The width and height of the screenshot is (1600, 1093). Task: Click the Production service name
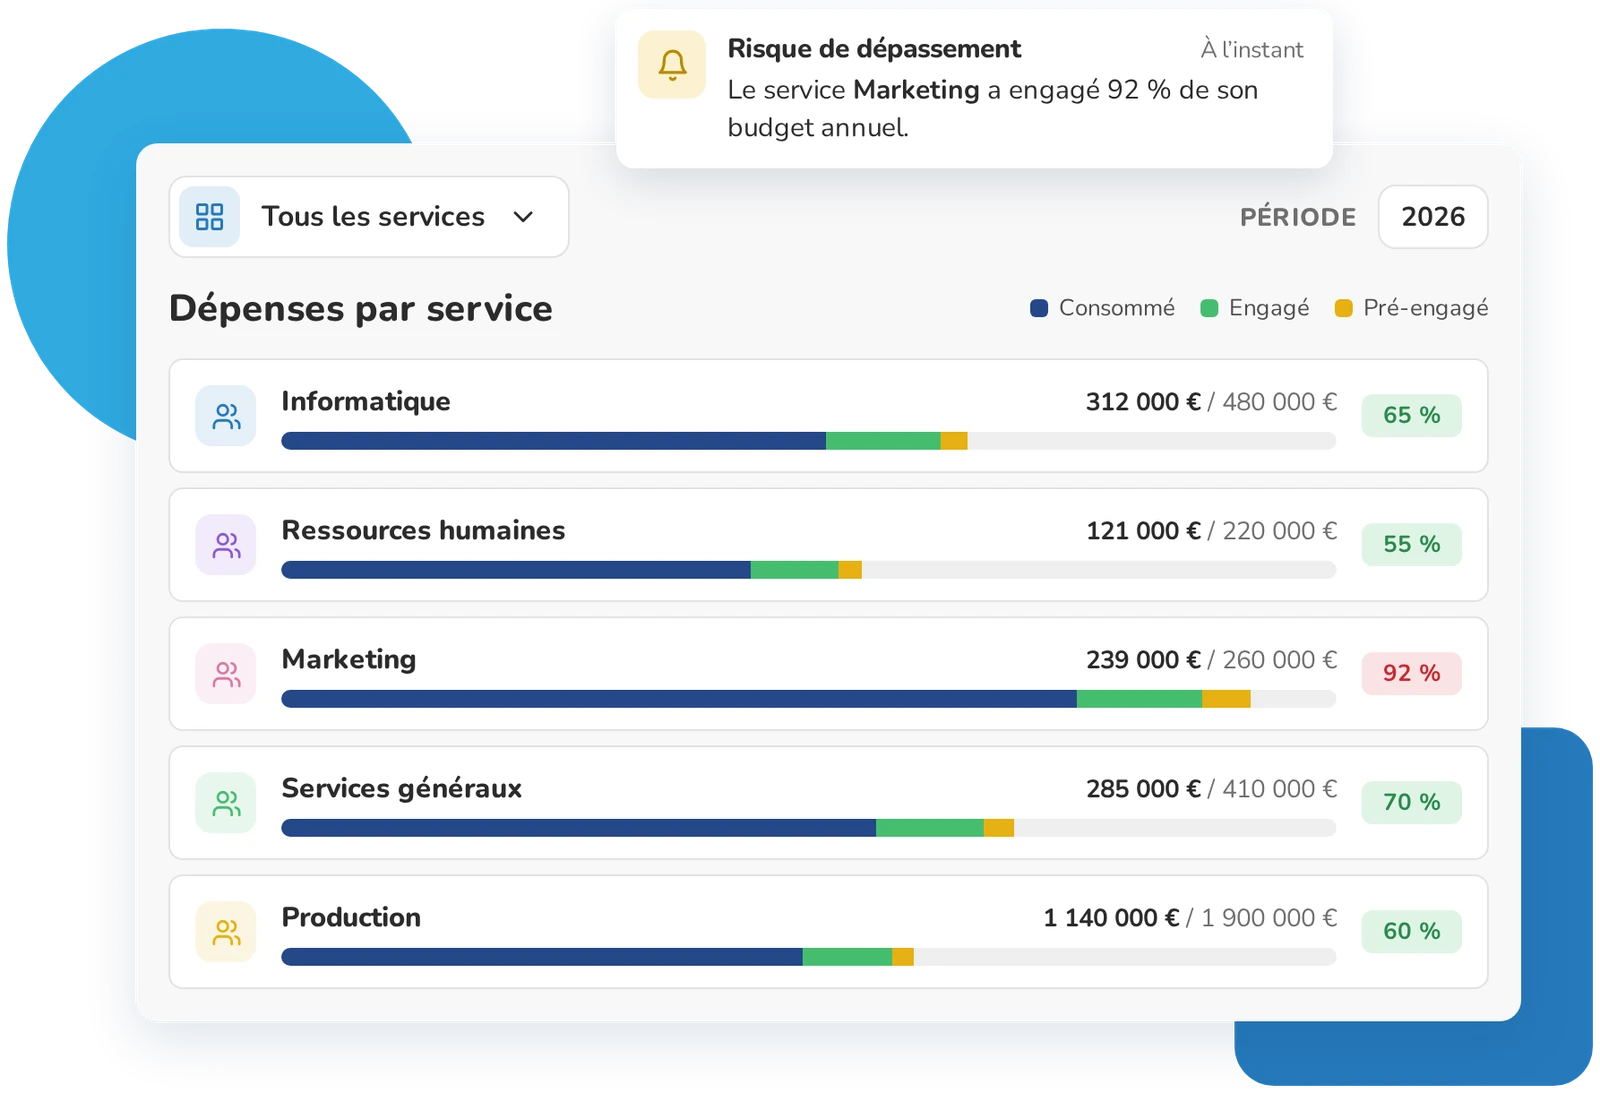pyautogui.click(x=351, y=917)
